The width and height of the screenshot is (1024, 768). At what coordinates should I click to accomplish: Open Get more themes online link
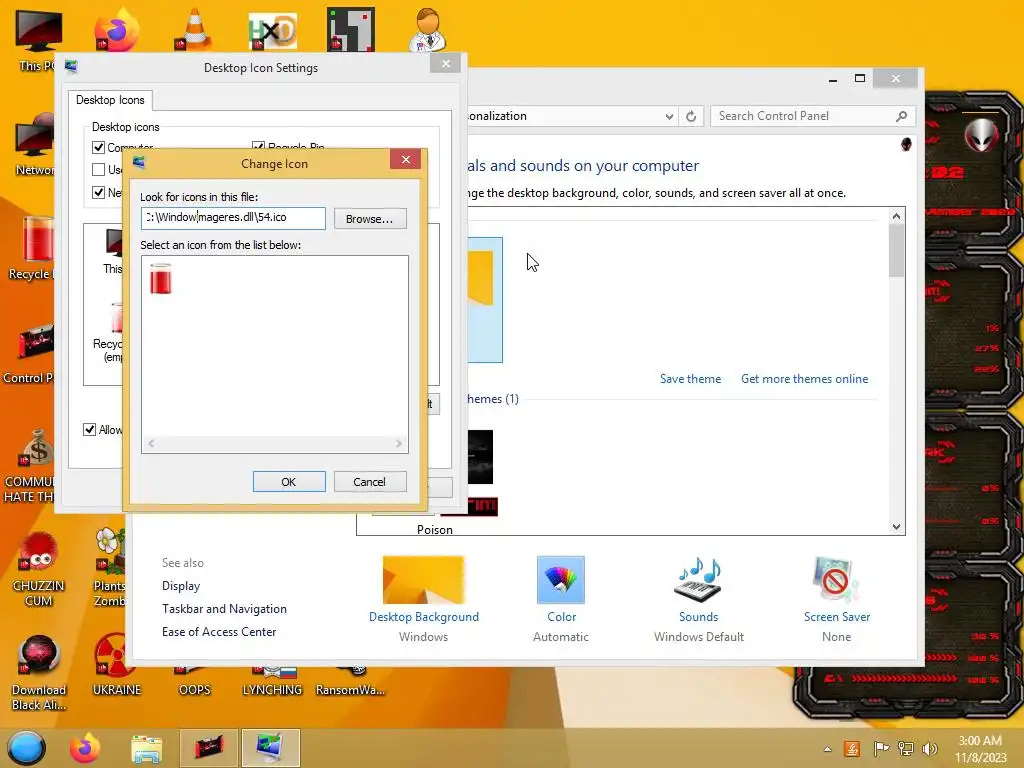(805, 379)
